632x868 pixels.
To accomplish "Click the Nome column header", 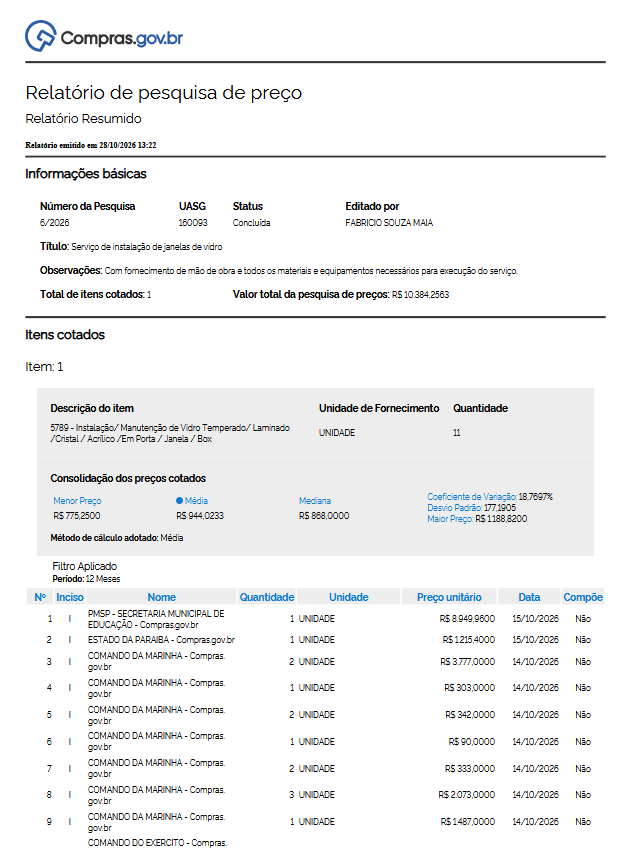I will (x=162, y=597).
